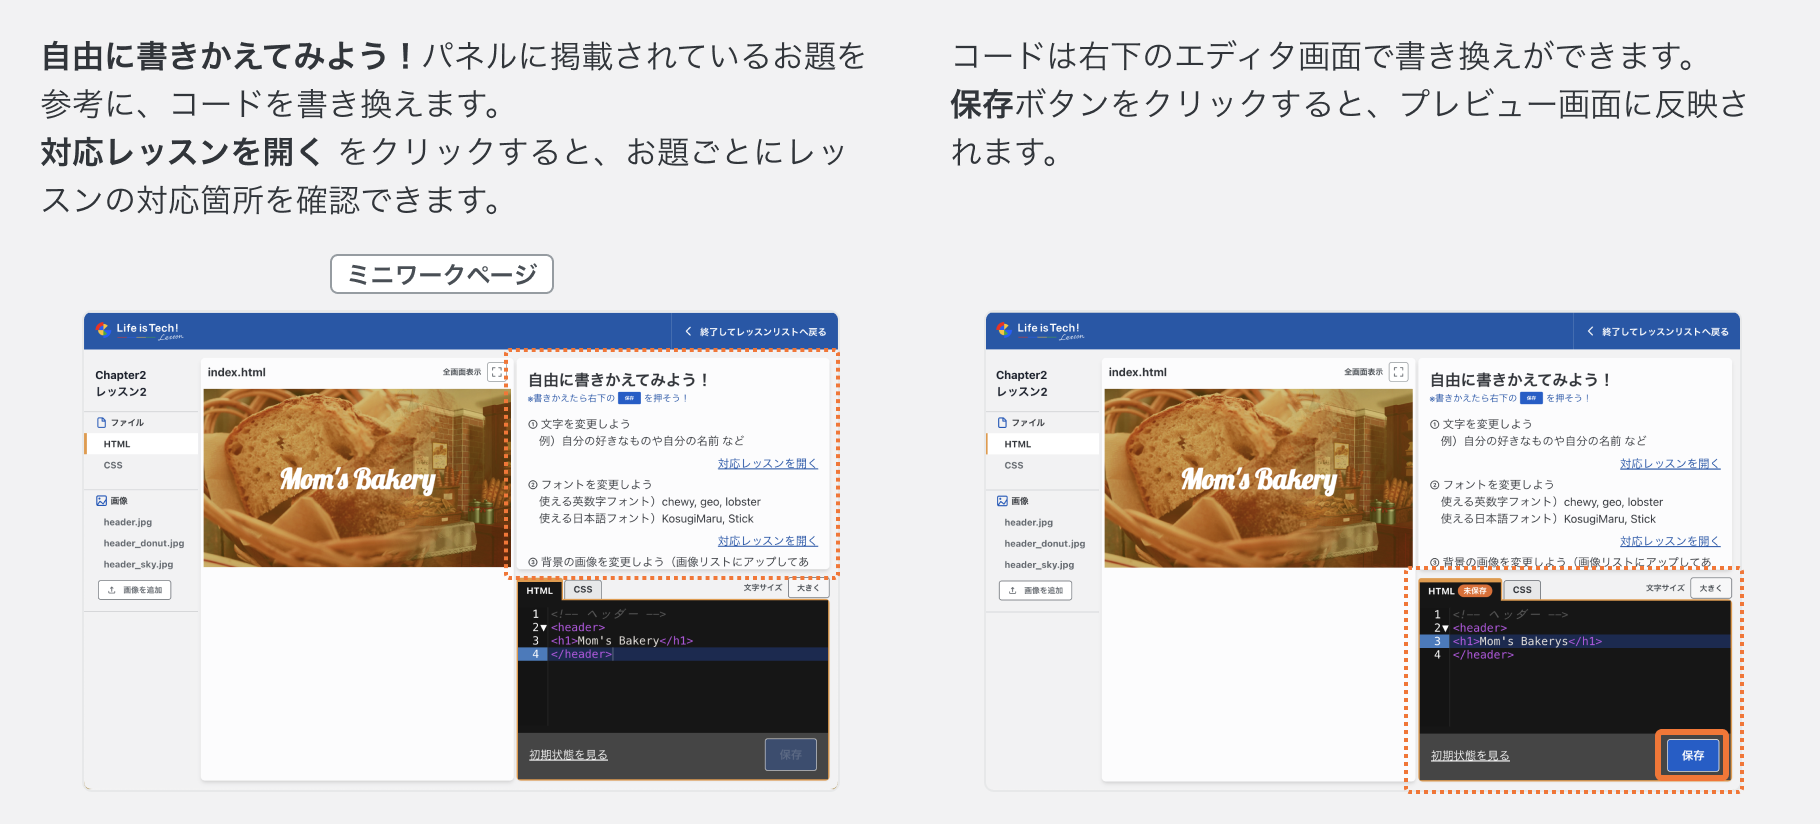Click </header> code line 4 in right screenshot editor
1820x824 pixels.
[x=1483, y=655]
